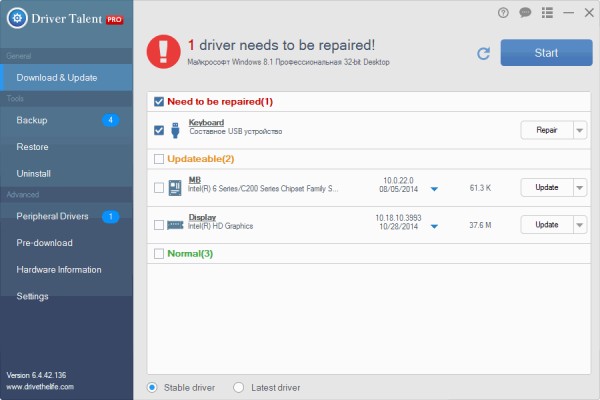Uncheck the Need to be repaired group checkbox
600x400 pixels.
point(159,102)
